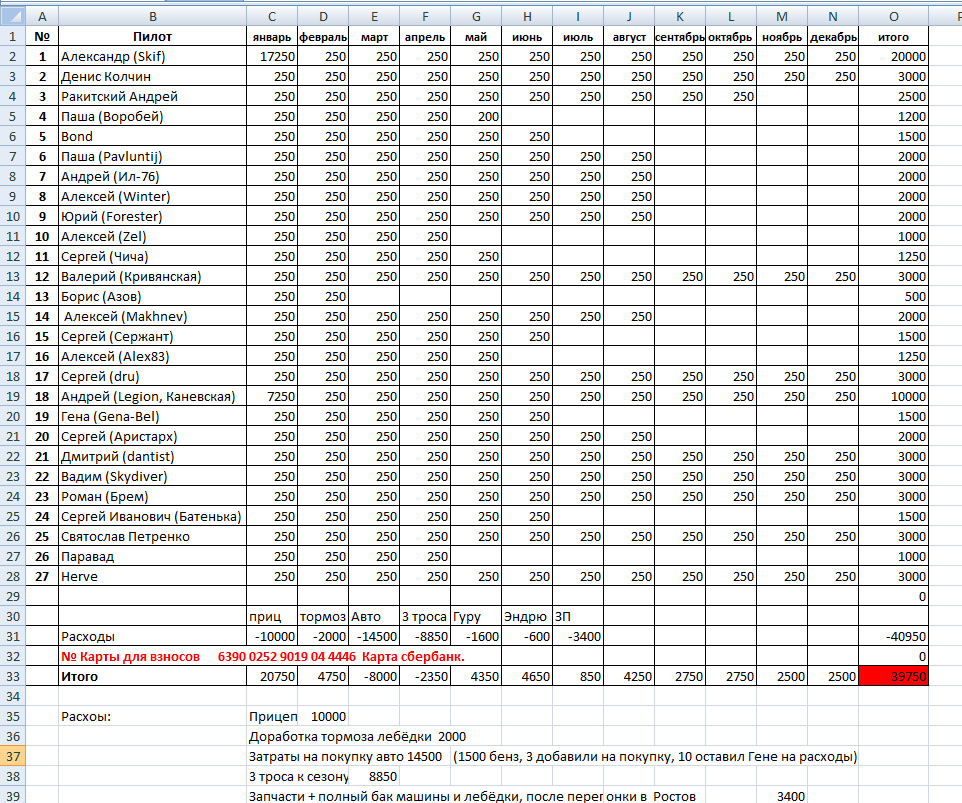Select cell 'Паша (Воробей)'
The image size is (962, 803).
pos(152,117)
